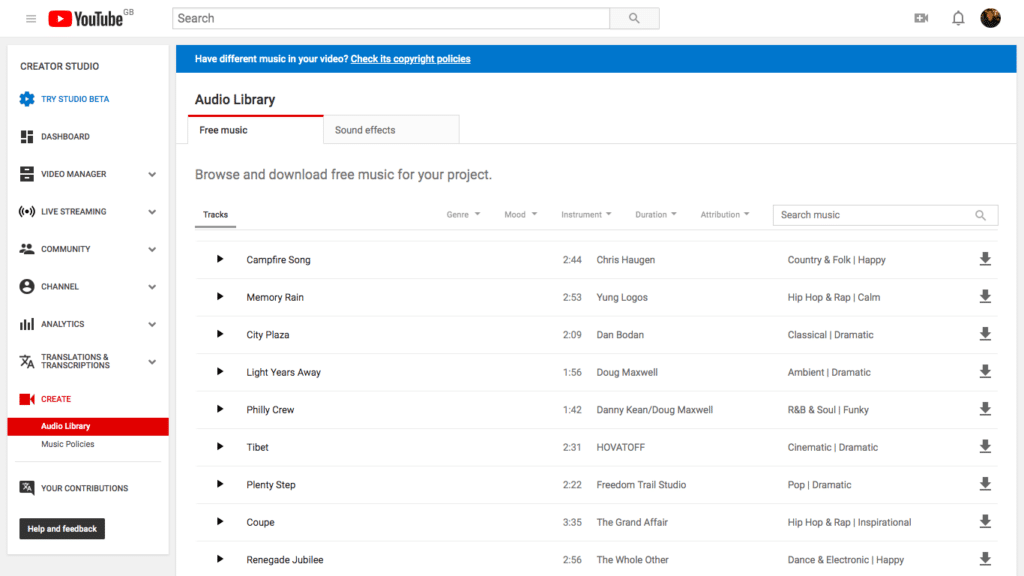Click the Help and feedback button
The height and width of the screenshot is (576, 1024).
(62, 528)
